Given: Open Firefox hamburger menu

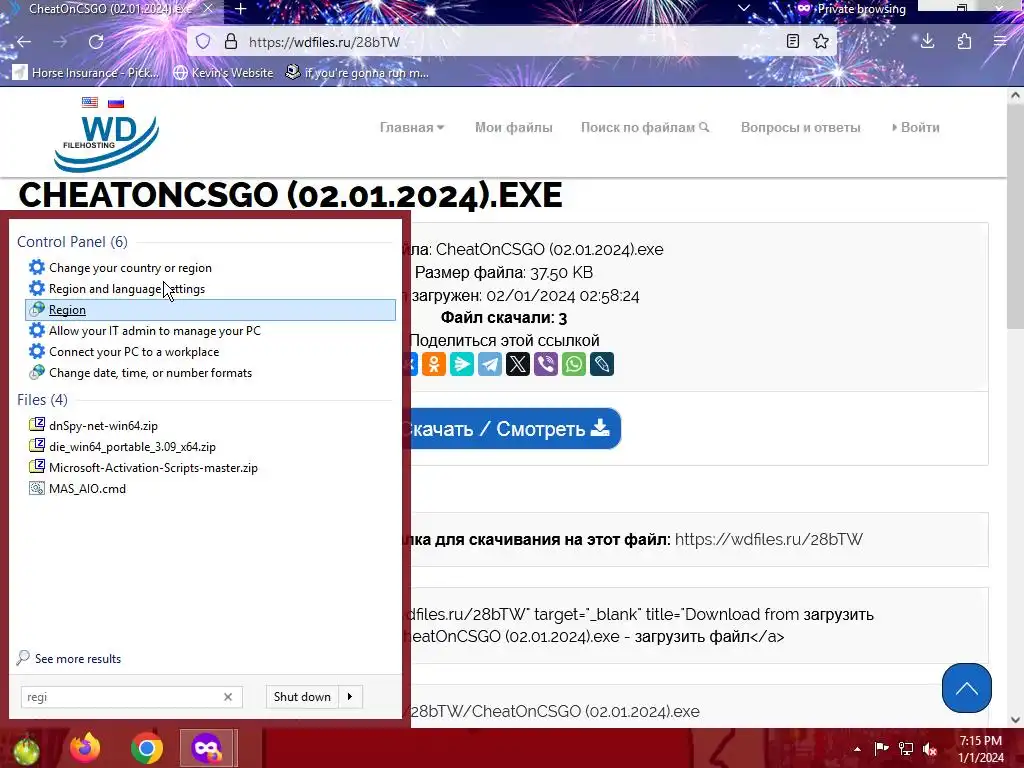Looking at the screenshot, I should (1000, 42).
